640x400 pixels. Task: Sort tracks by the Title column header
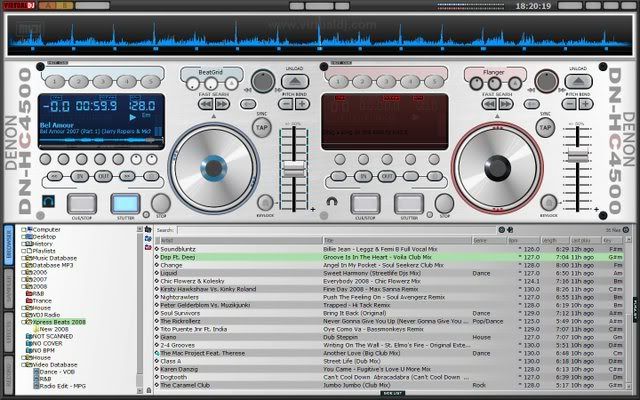pos(397,240)
